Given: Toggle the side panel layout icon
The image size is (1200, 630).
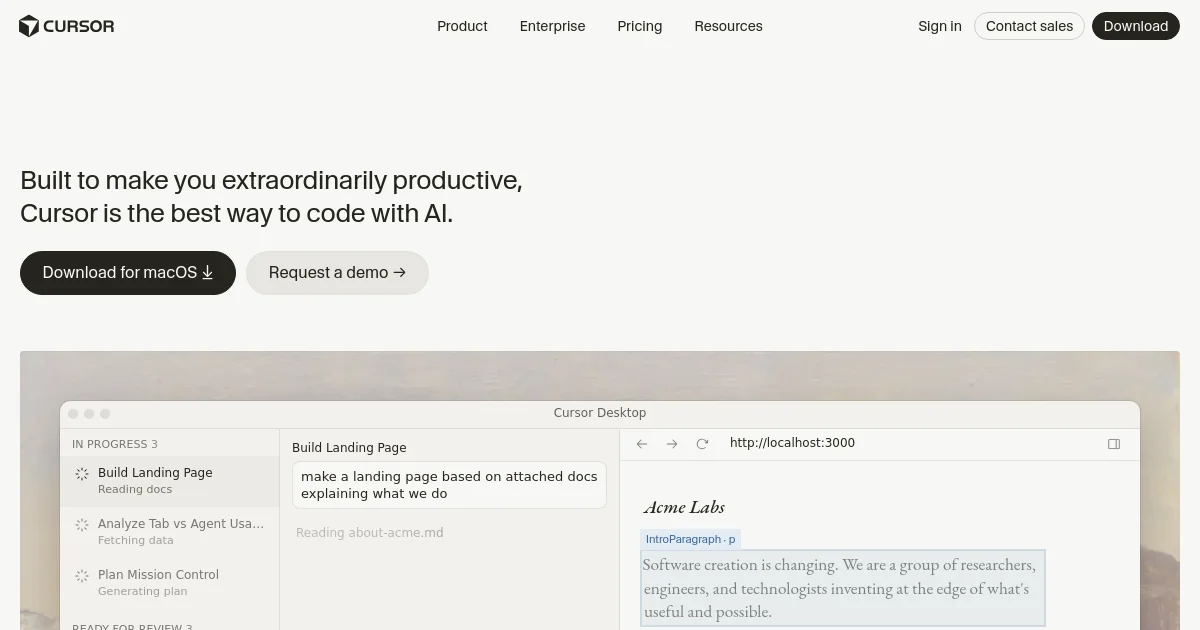Looking at the screenshot, I should point(1114,444).
